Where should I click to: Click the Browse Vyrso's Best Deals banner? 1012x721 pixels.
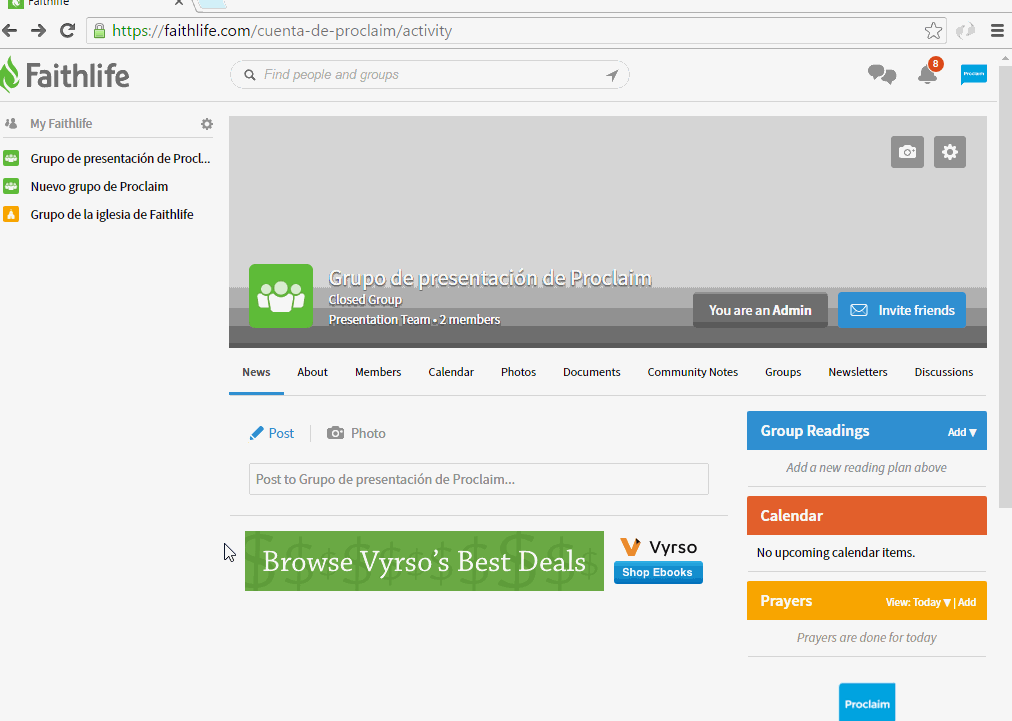click(x=424, y=561)
